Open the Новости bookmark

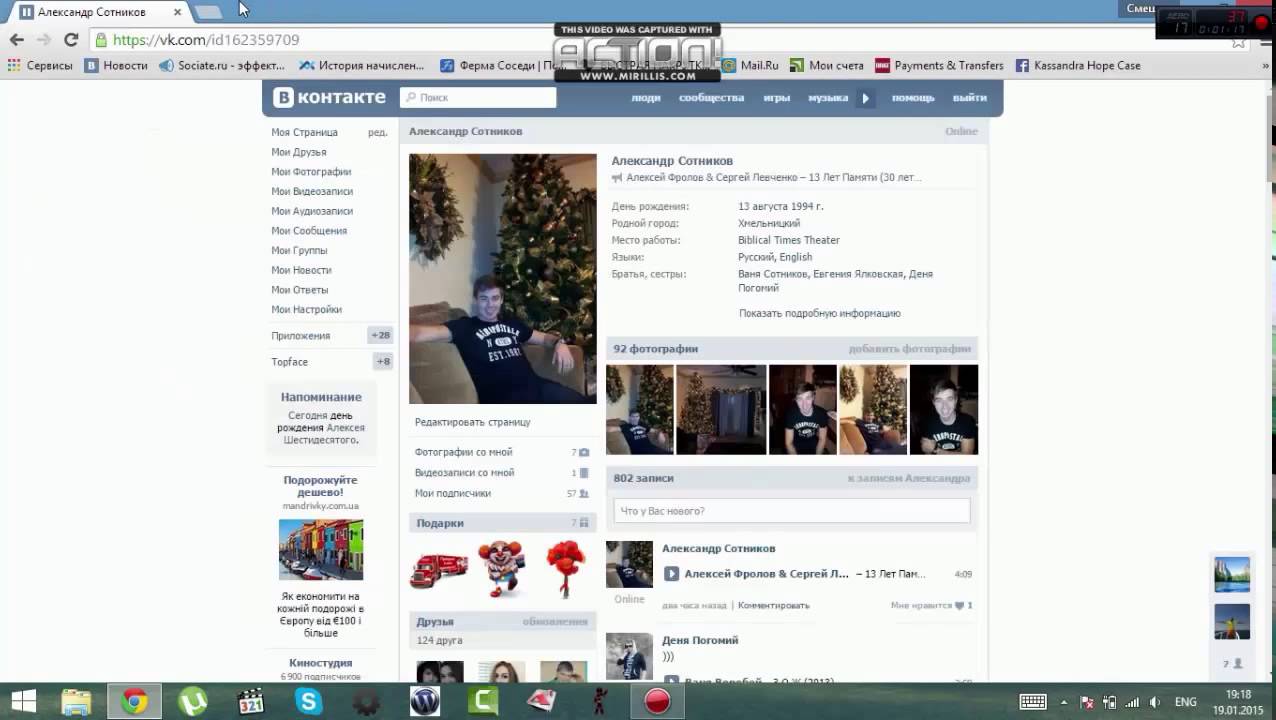point(116,66)
